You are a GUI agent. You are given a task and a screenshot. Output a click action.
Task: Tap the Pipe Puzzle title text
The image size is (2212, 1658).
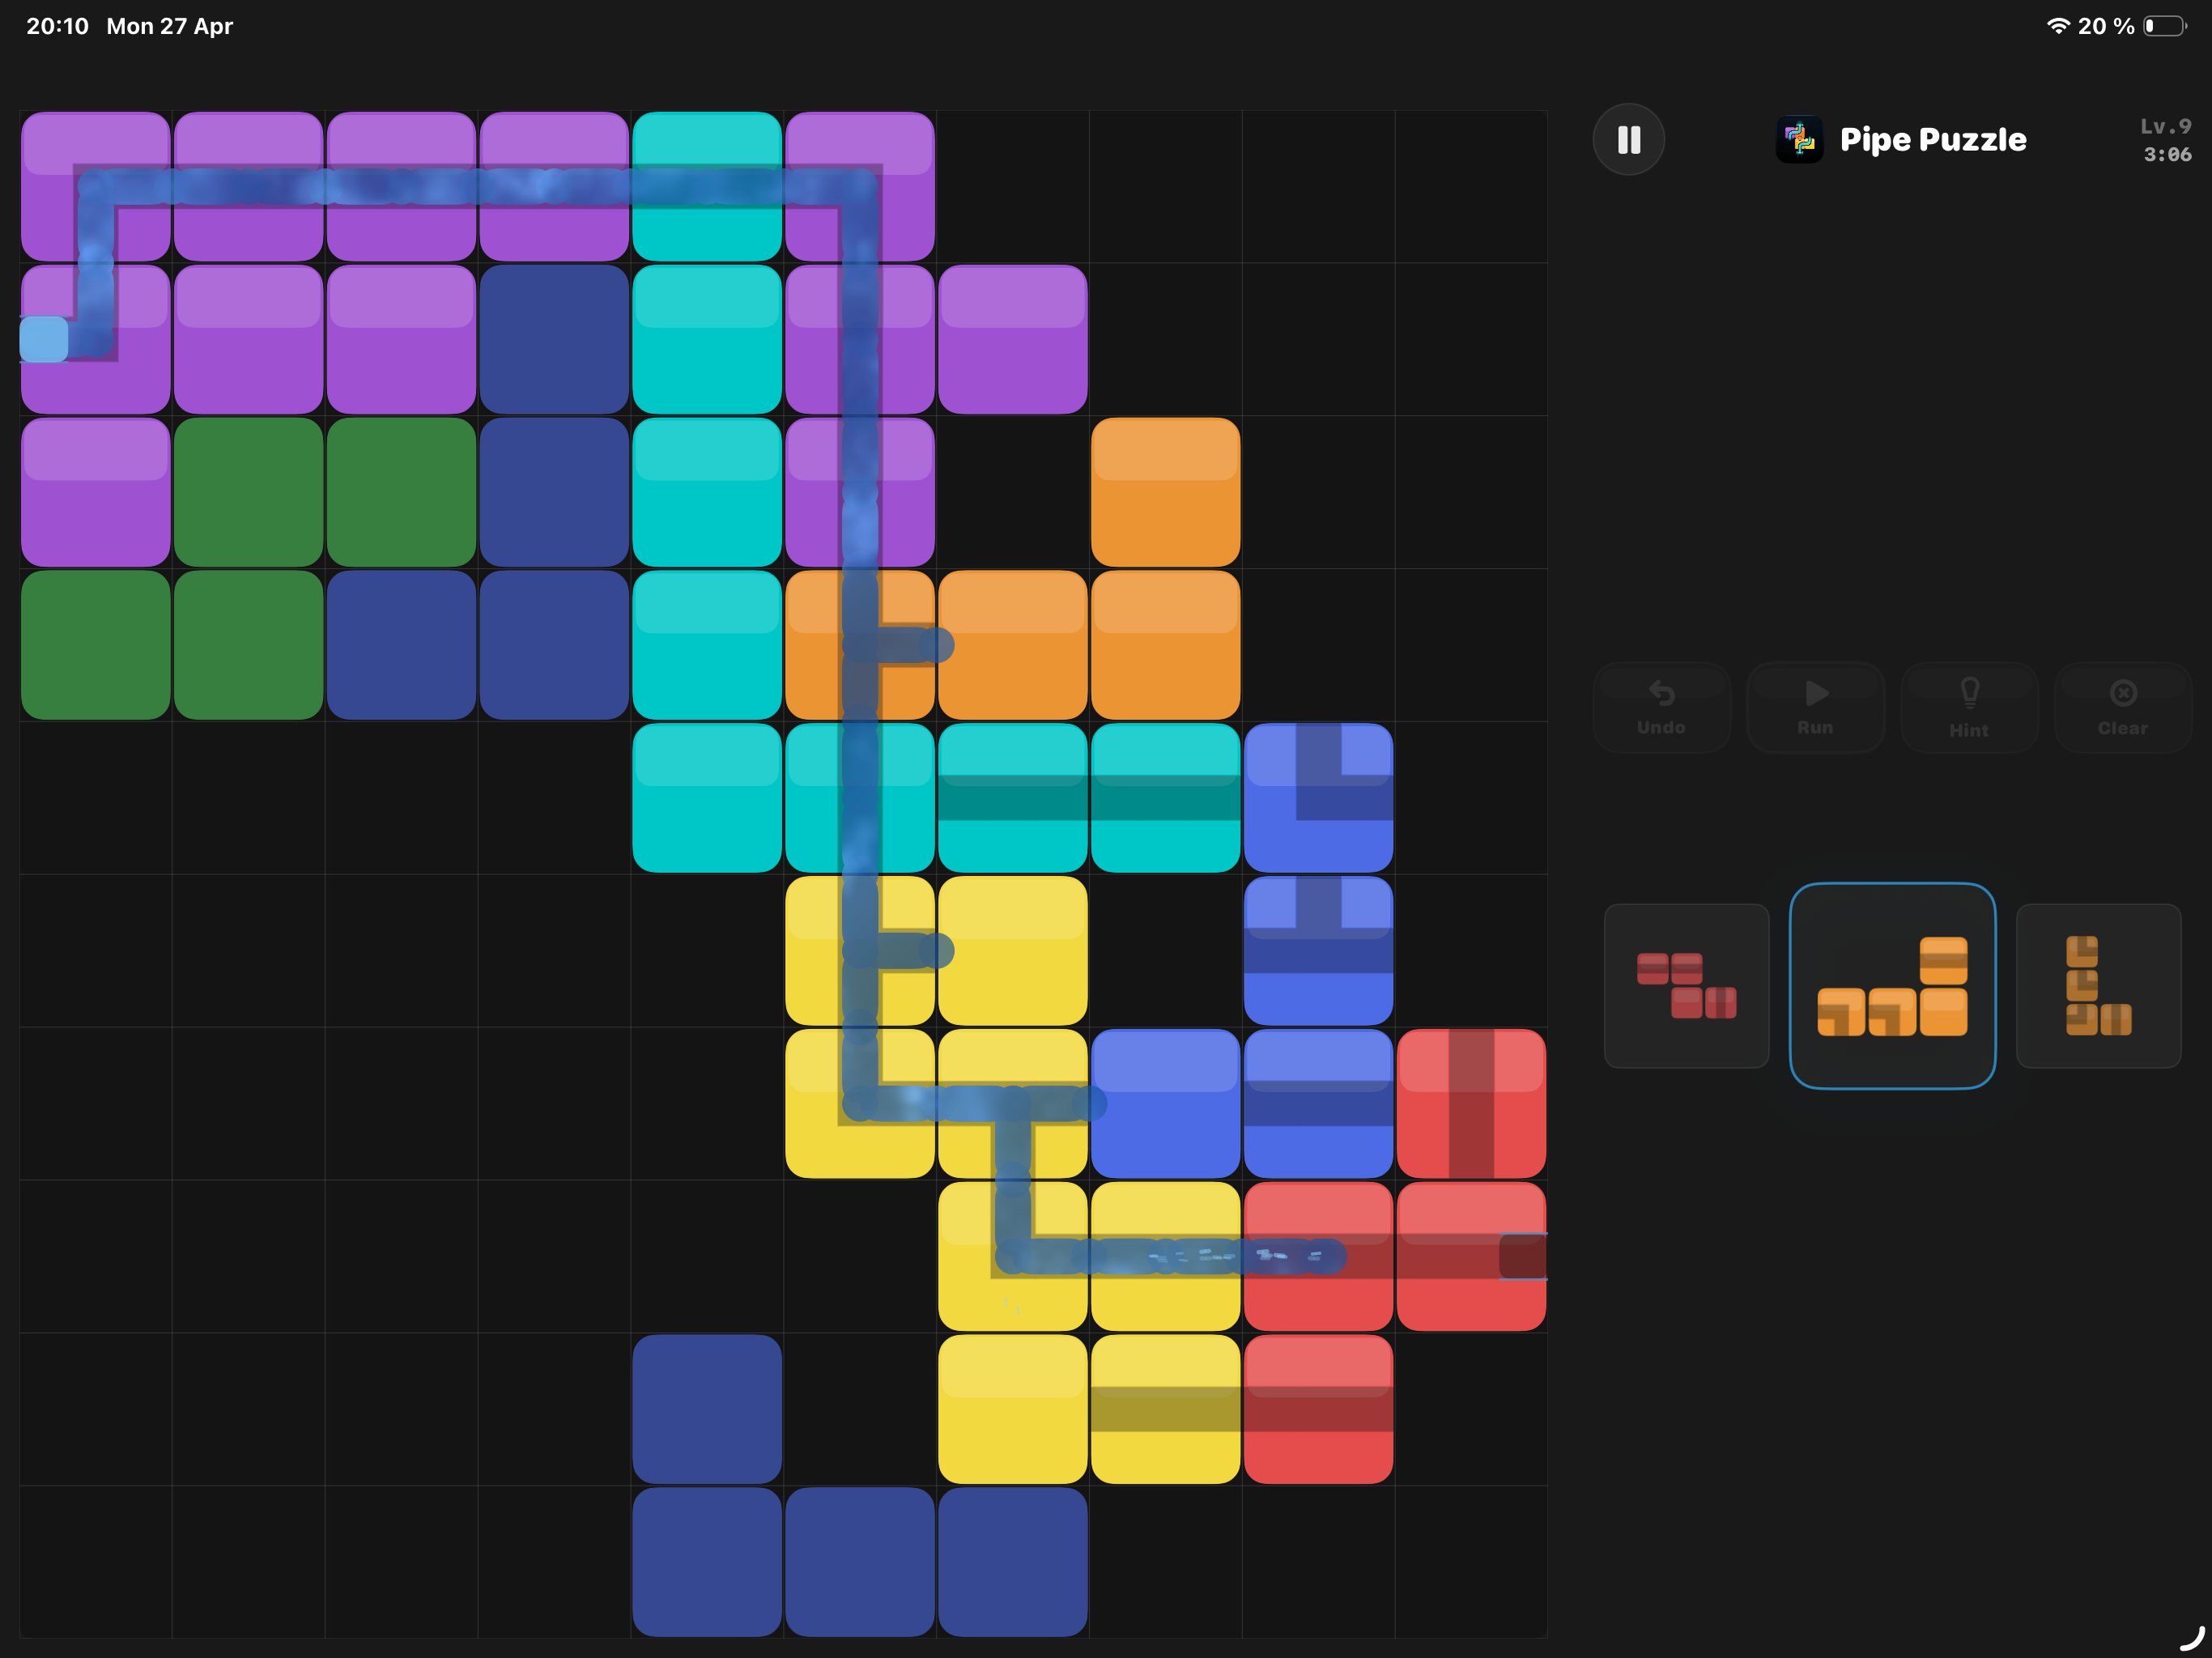pos(1933,140)
